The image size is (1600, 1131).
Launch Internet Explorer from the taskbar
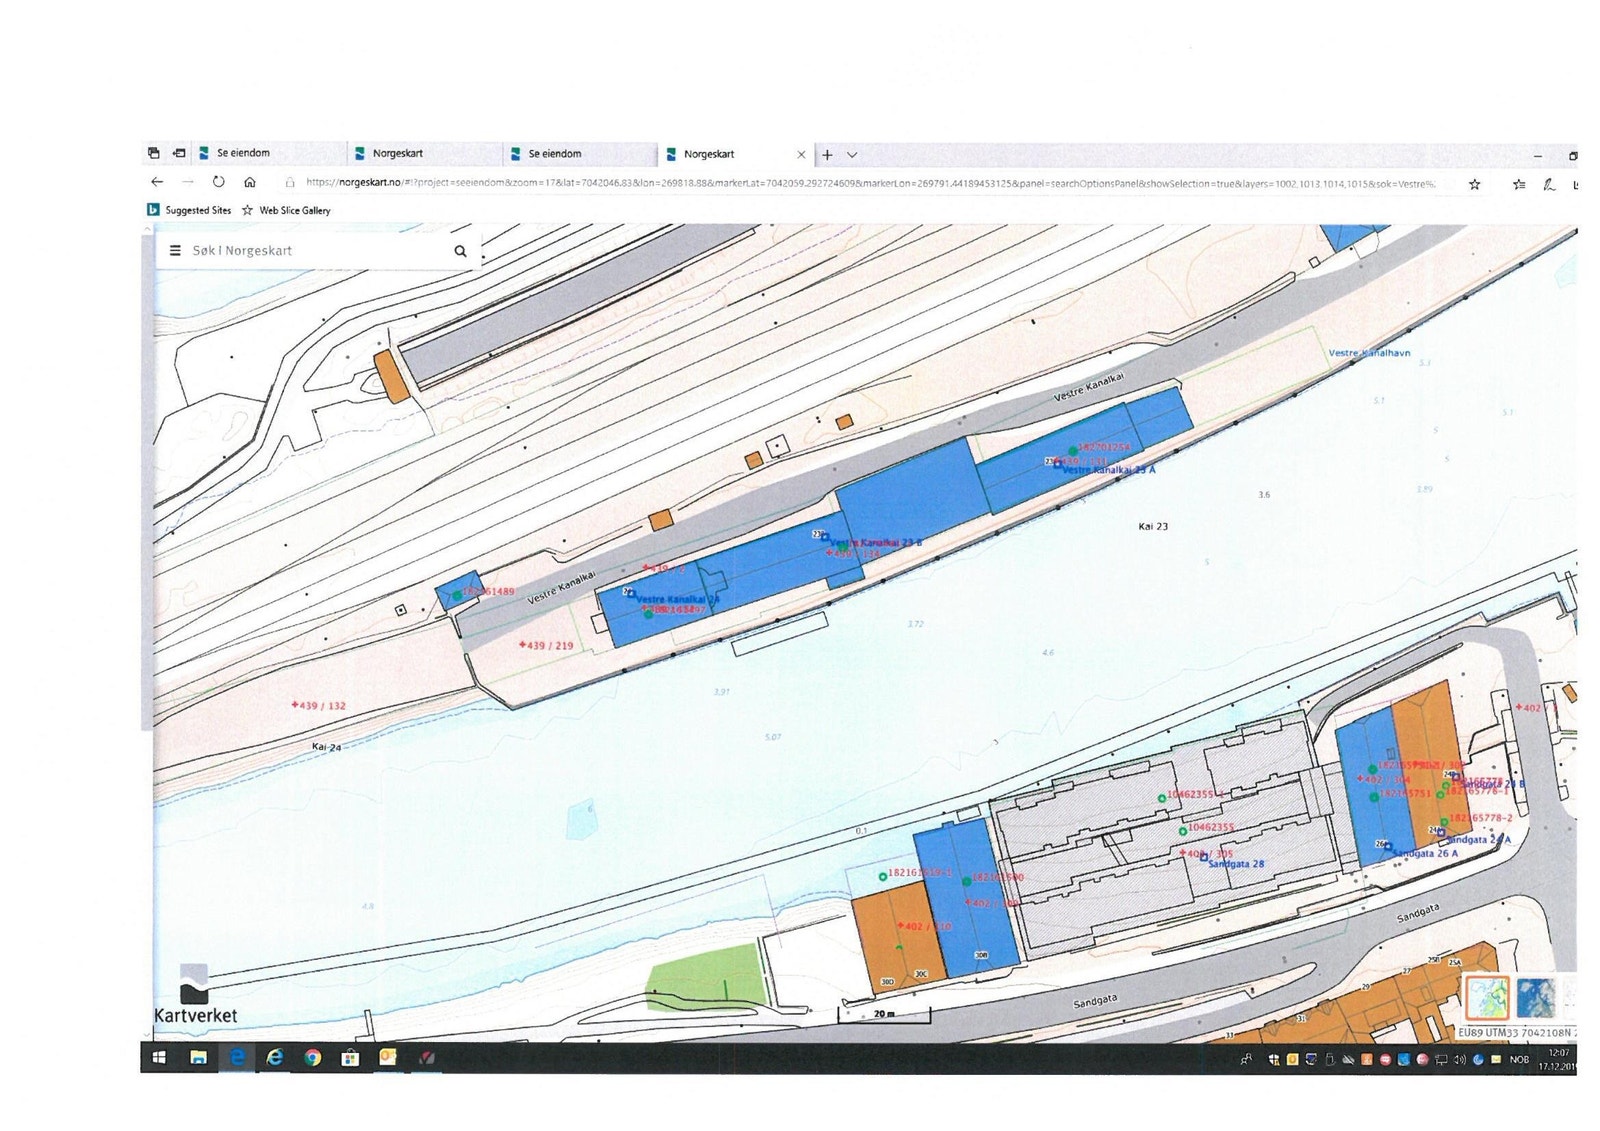click(x=275, y=1057)
